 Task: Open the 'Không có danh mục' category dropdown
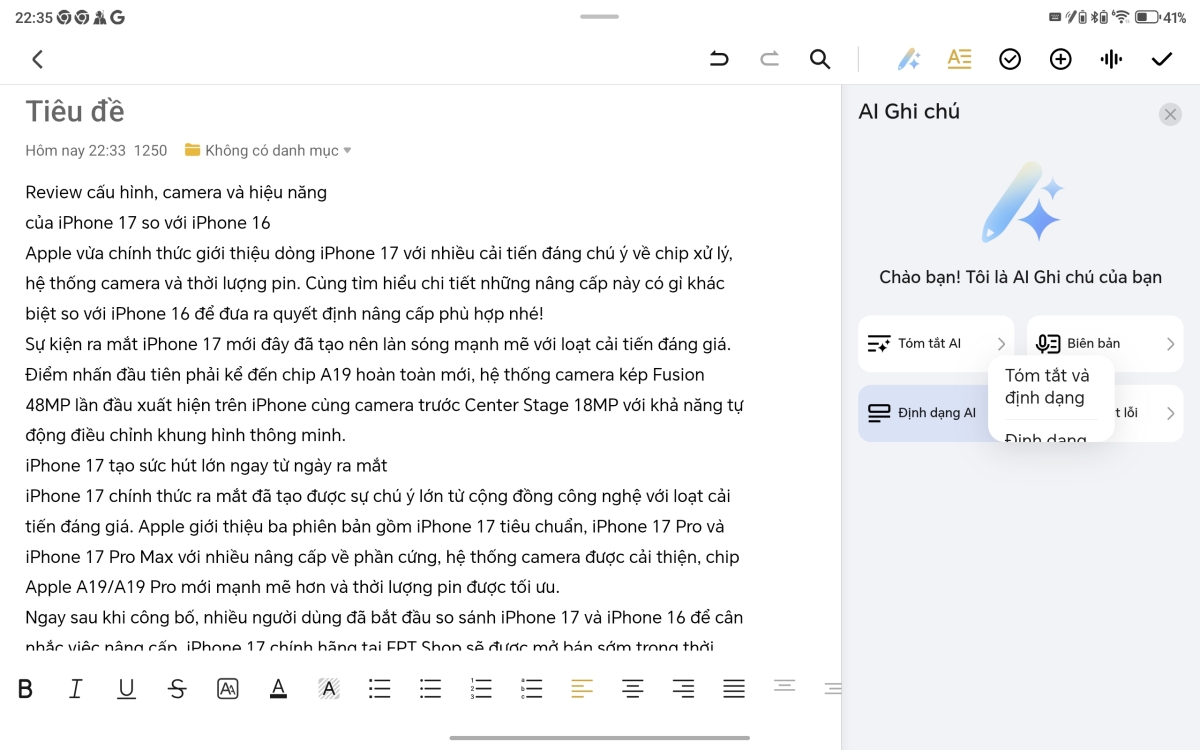pyautogui.click(x=268, y=151)
